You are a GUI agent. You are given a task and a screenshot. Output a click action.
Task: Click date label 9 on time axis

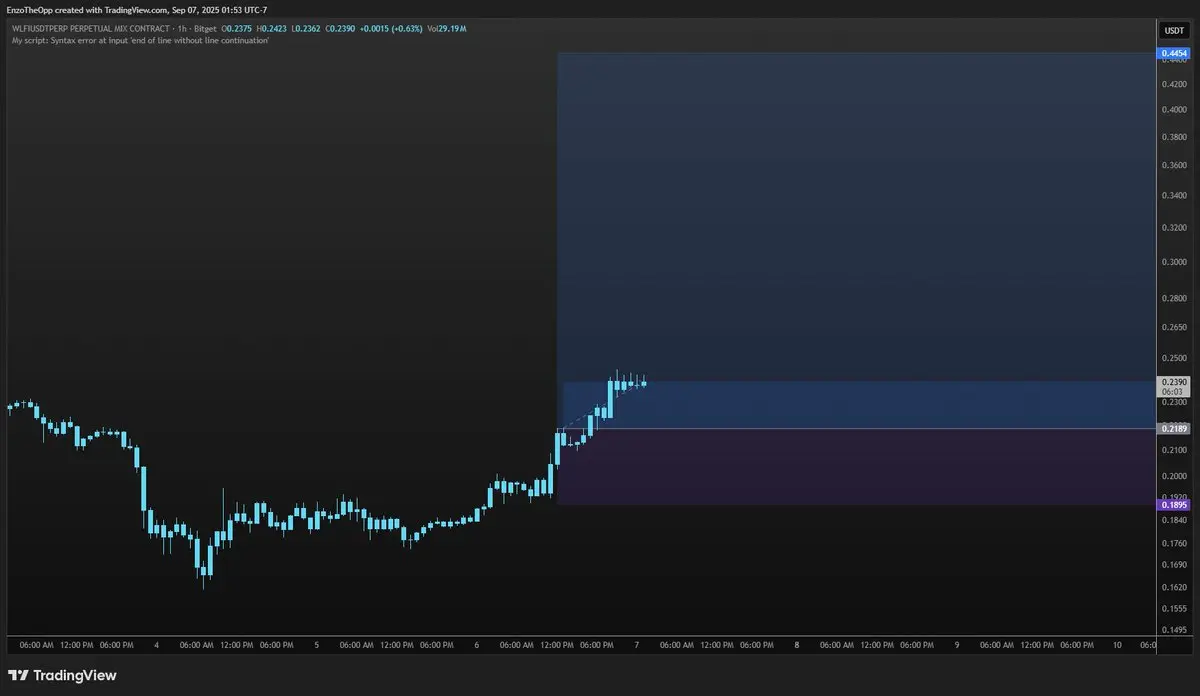(x=957, y=645)
